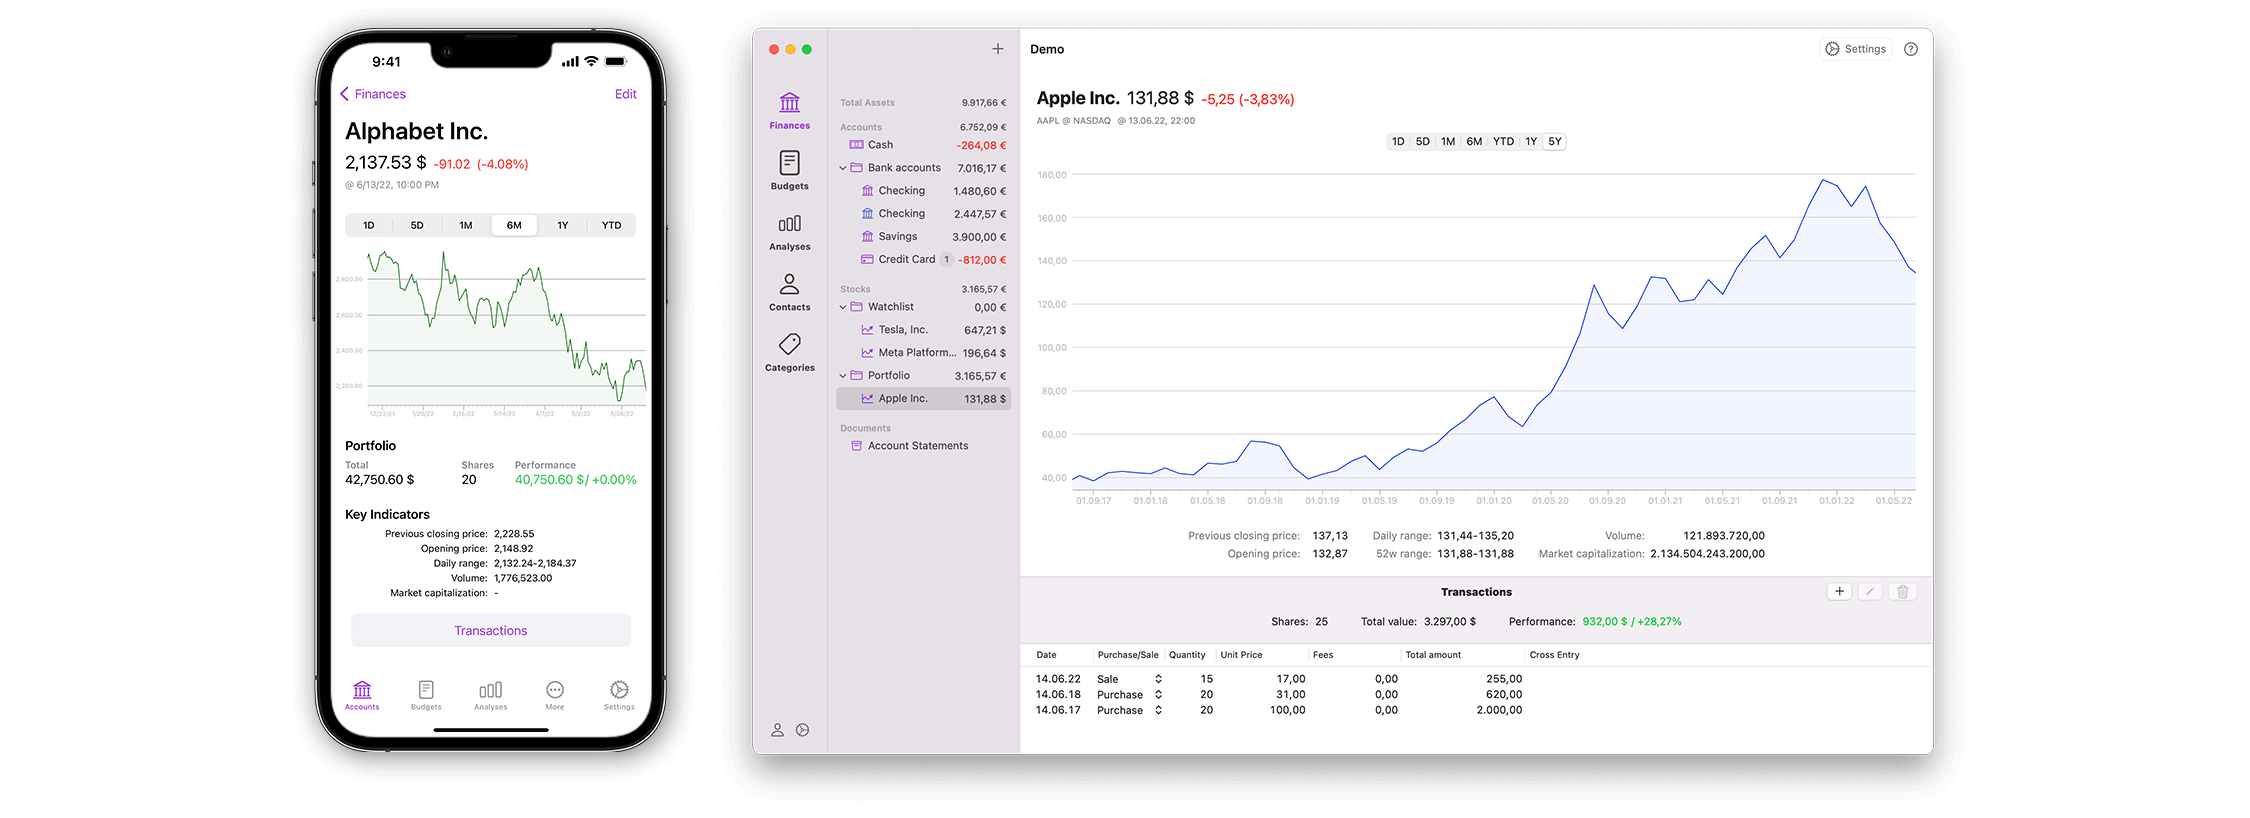Viewport: 2250px width, 818px height.
Task: Click the person icon at the Mac sidebar bottom
Action: (777, 730)
